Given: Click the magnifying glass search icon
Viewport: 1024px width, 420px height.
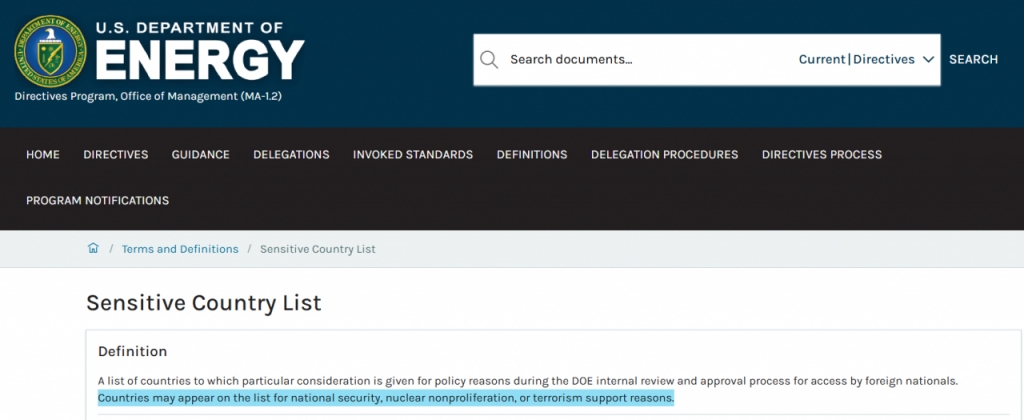Looking at the screenshot, I should [489, 59].
